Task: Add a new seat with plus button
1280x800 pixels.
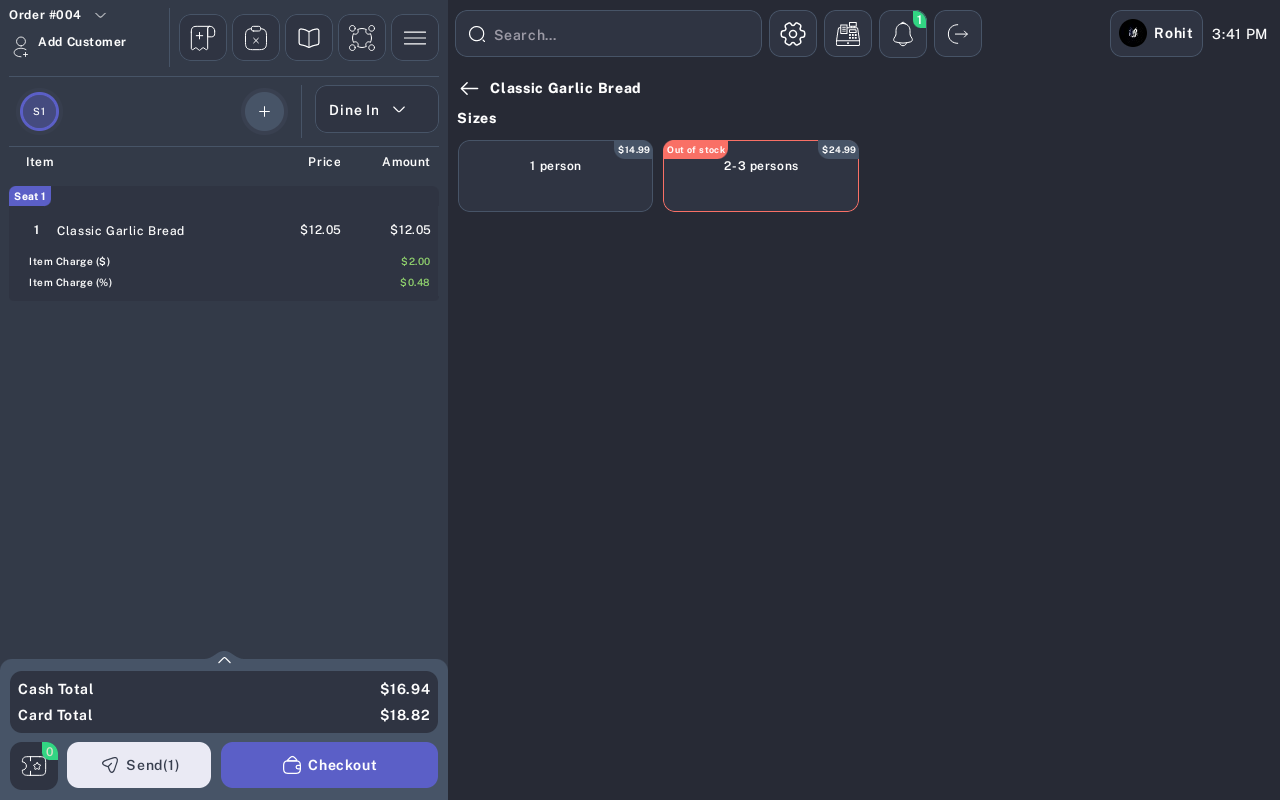Action: [264, 111]
